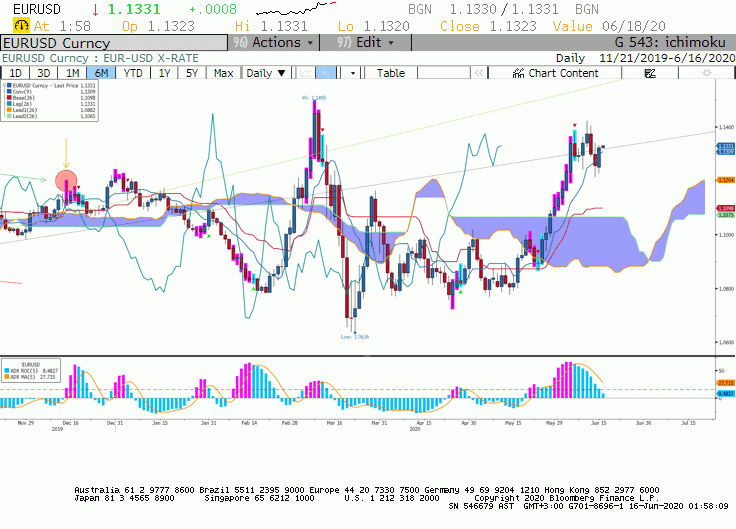The width and height of the screenshot is (736, 529).
Task: Click the Hi 1.1331 header value
Action: (271, 26)
